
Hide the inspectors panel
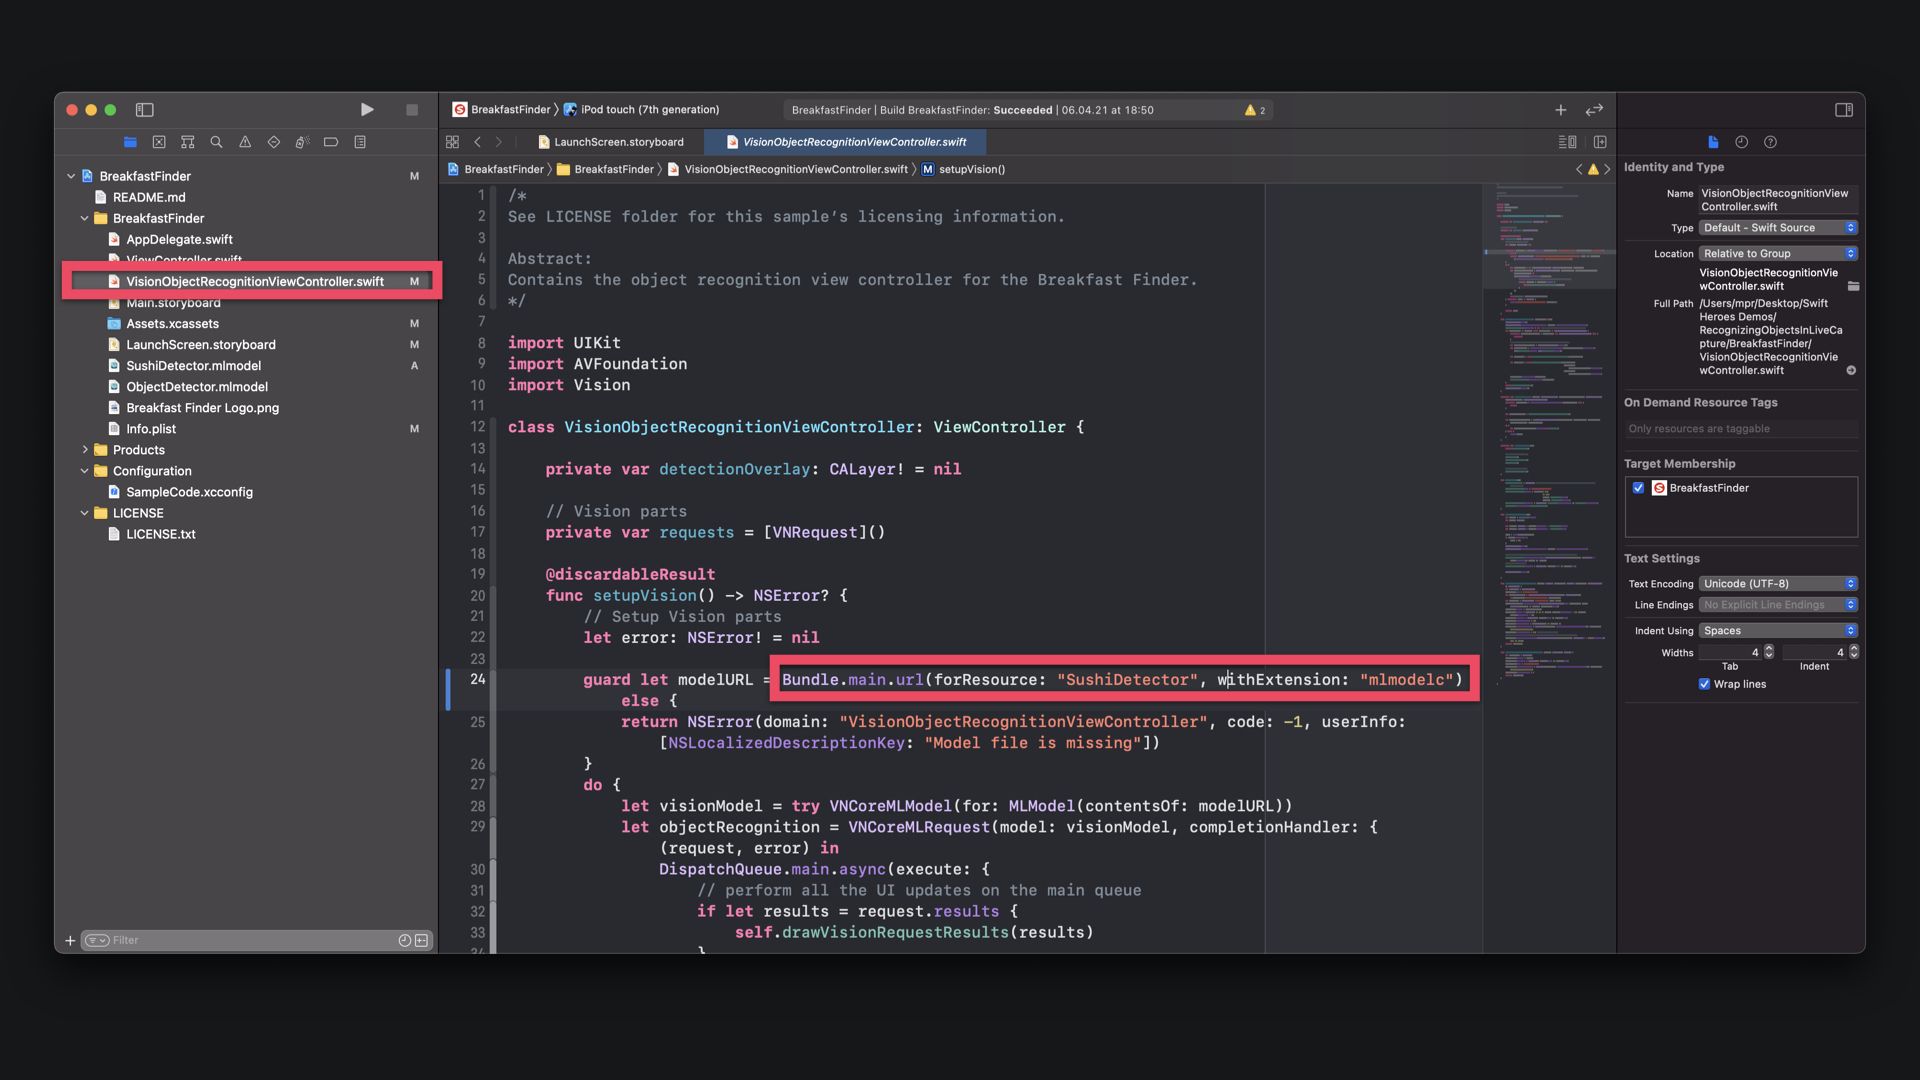pos(1844,110)
